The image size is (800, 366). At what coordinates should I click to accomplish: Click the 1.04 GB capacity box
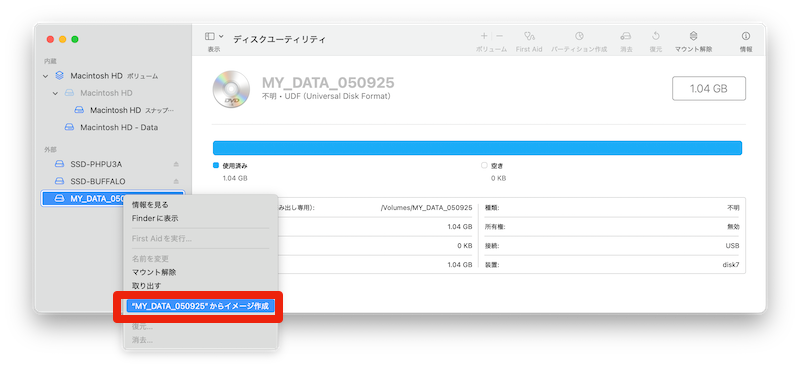709,88
